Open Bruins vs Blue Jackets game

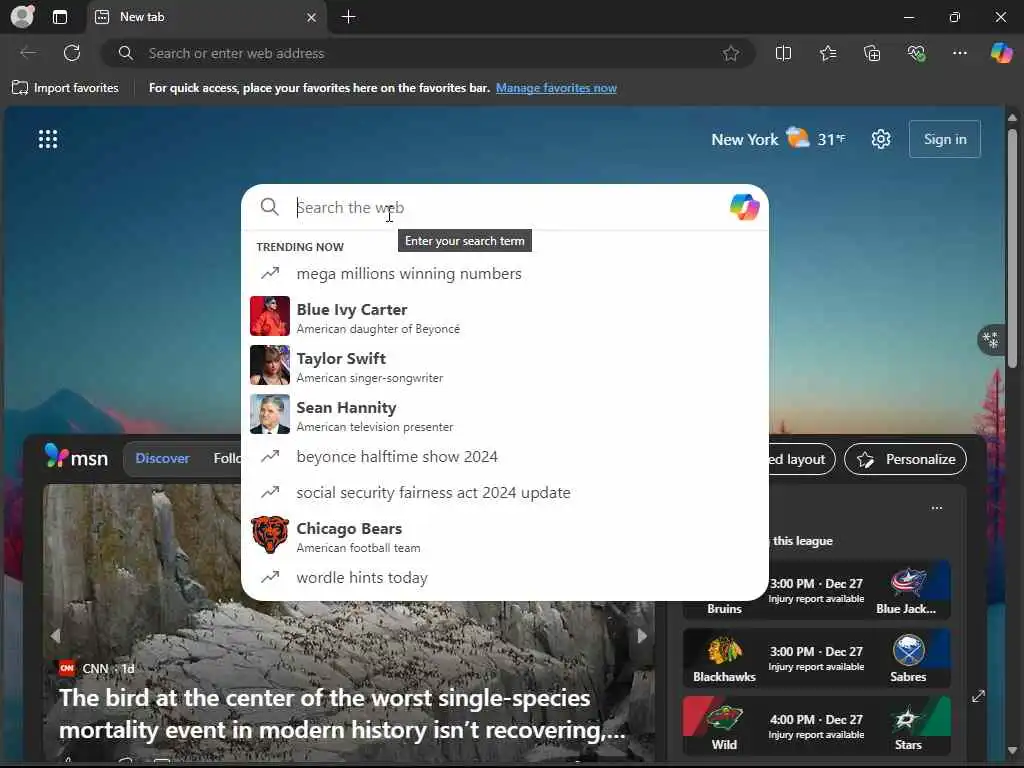tap(816, 590)
